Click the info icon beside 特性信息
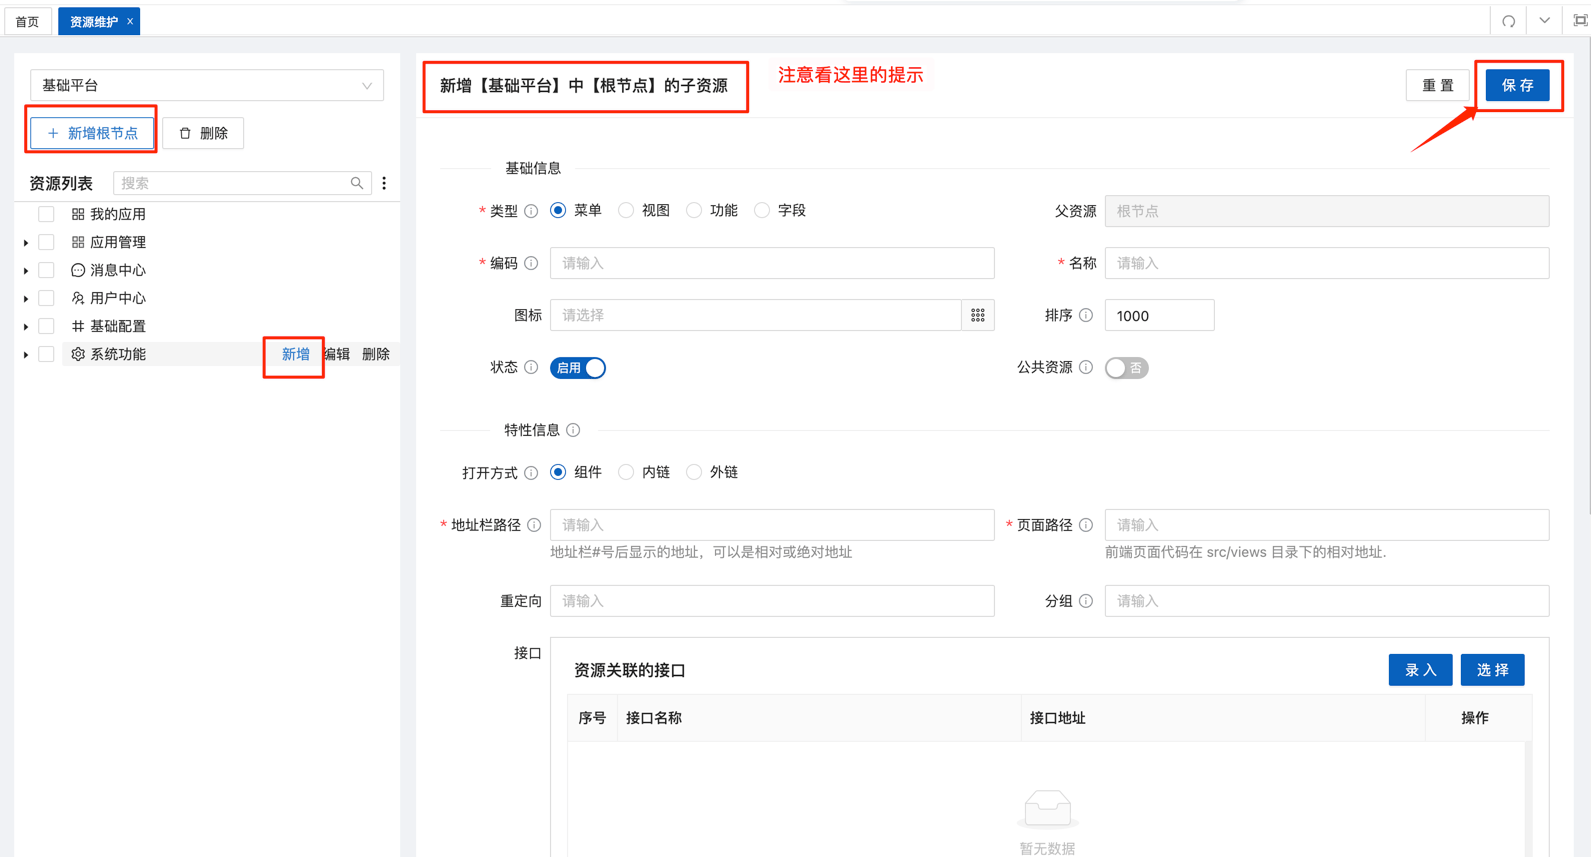 point(573,430)
